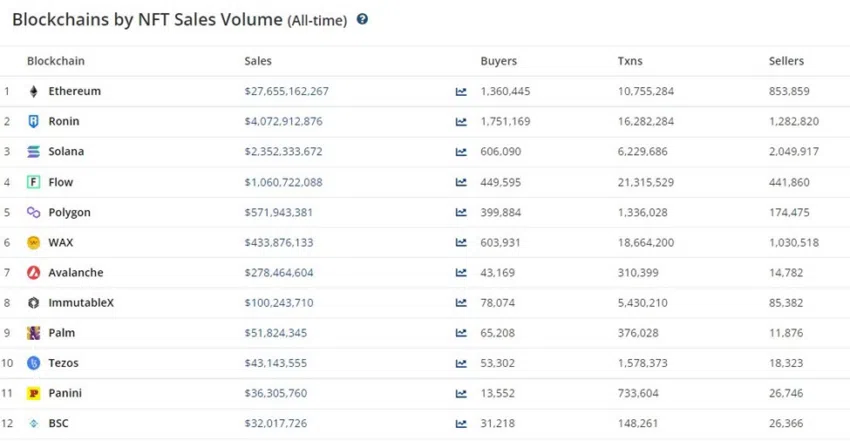Open the Ethereum blockchain link
This screenshot has height=441, width=850.
point(75,91)
